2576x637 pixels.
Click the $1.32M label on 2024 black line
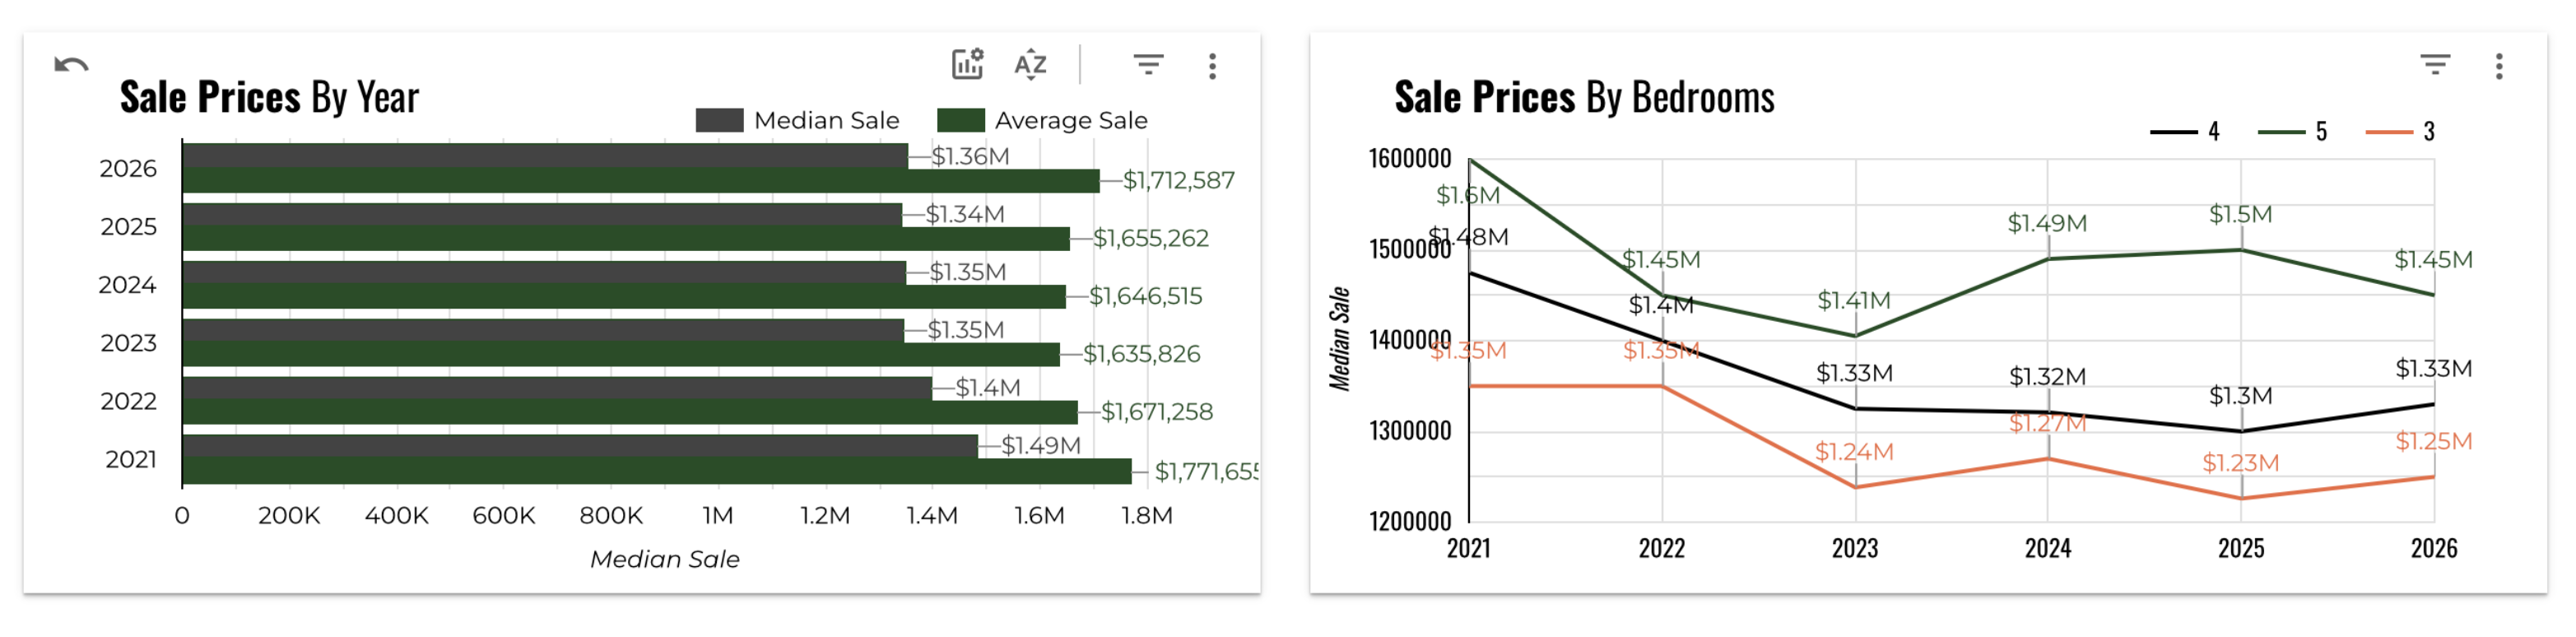coord(2047,377)
